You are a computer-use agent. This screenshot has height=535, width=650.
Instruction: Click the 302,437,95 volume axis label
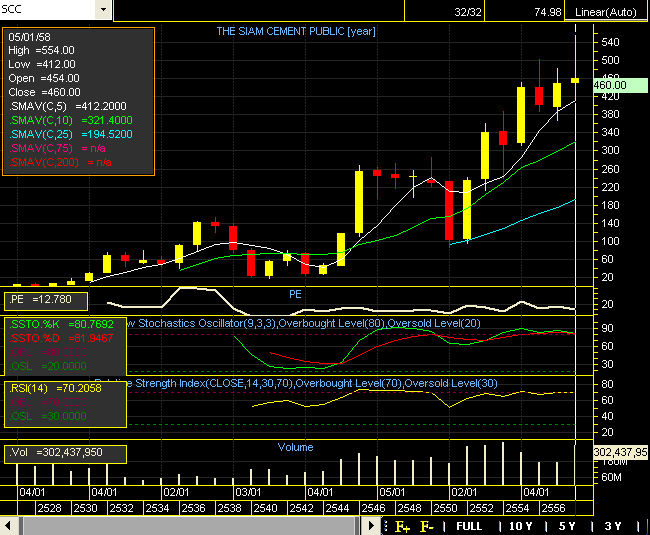tap(620, 452)
